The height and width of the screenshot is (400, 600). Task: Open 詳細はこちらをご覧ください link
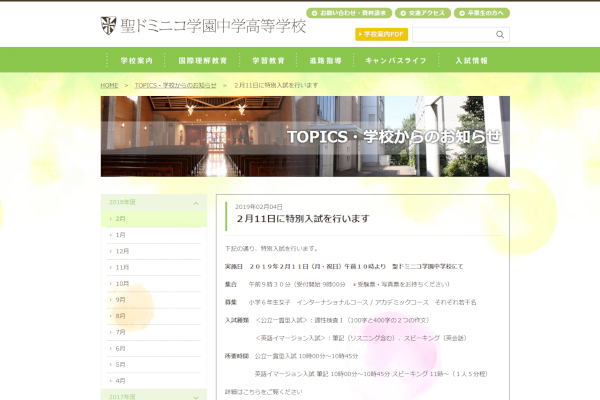click(x=264, y=392)
